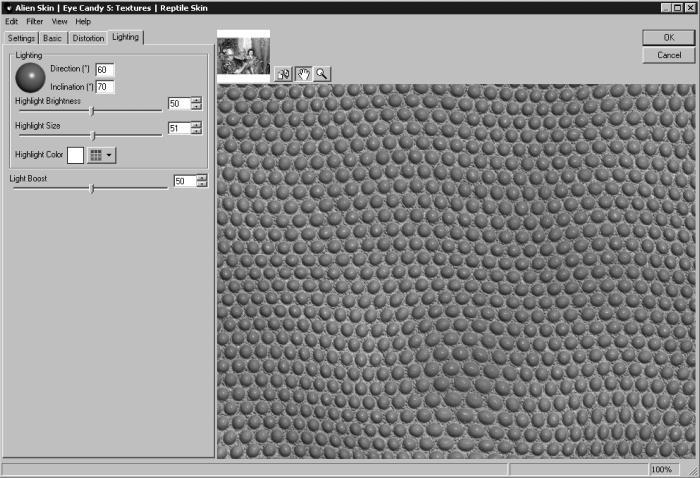This screenshot has width=700, height=478.
Task: Click the lighting direction sphere
Action: 31,78
